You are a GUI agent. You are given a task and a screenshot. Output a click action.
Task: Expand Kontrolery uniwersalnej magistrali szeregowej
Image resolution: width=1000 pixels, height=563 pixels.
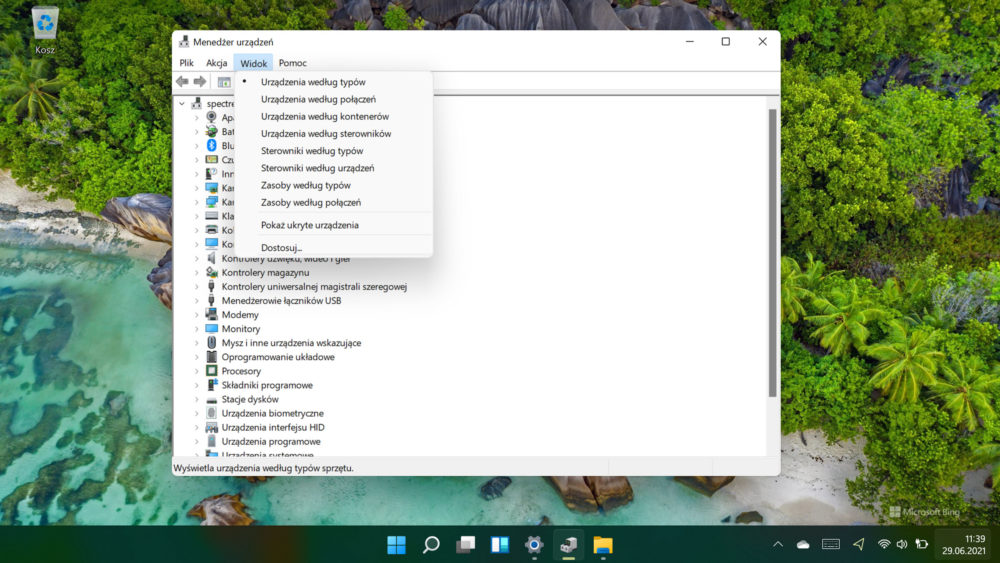(196, 287)
